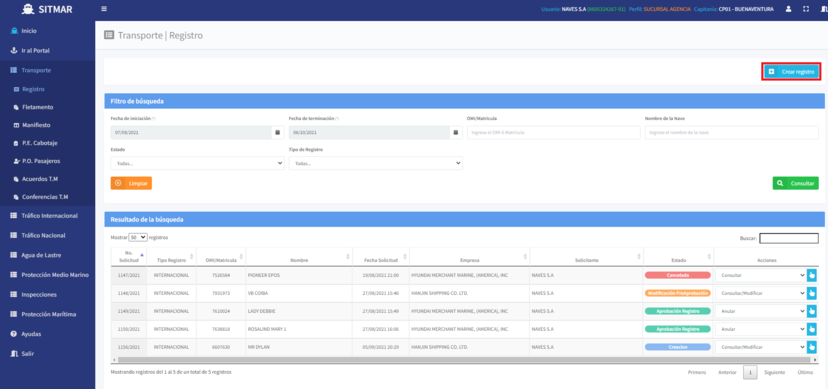Click the green Consultar button
Viewport: 828px width, 389px height.
click(796, 183)
